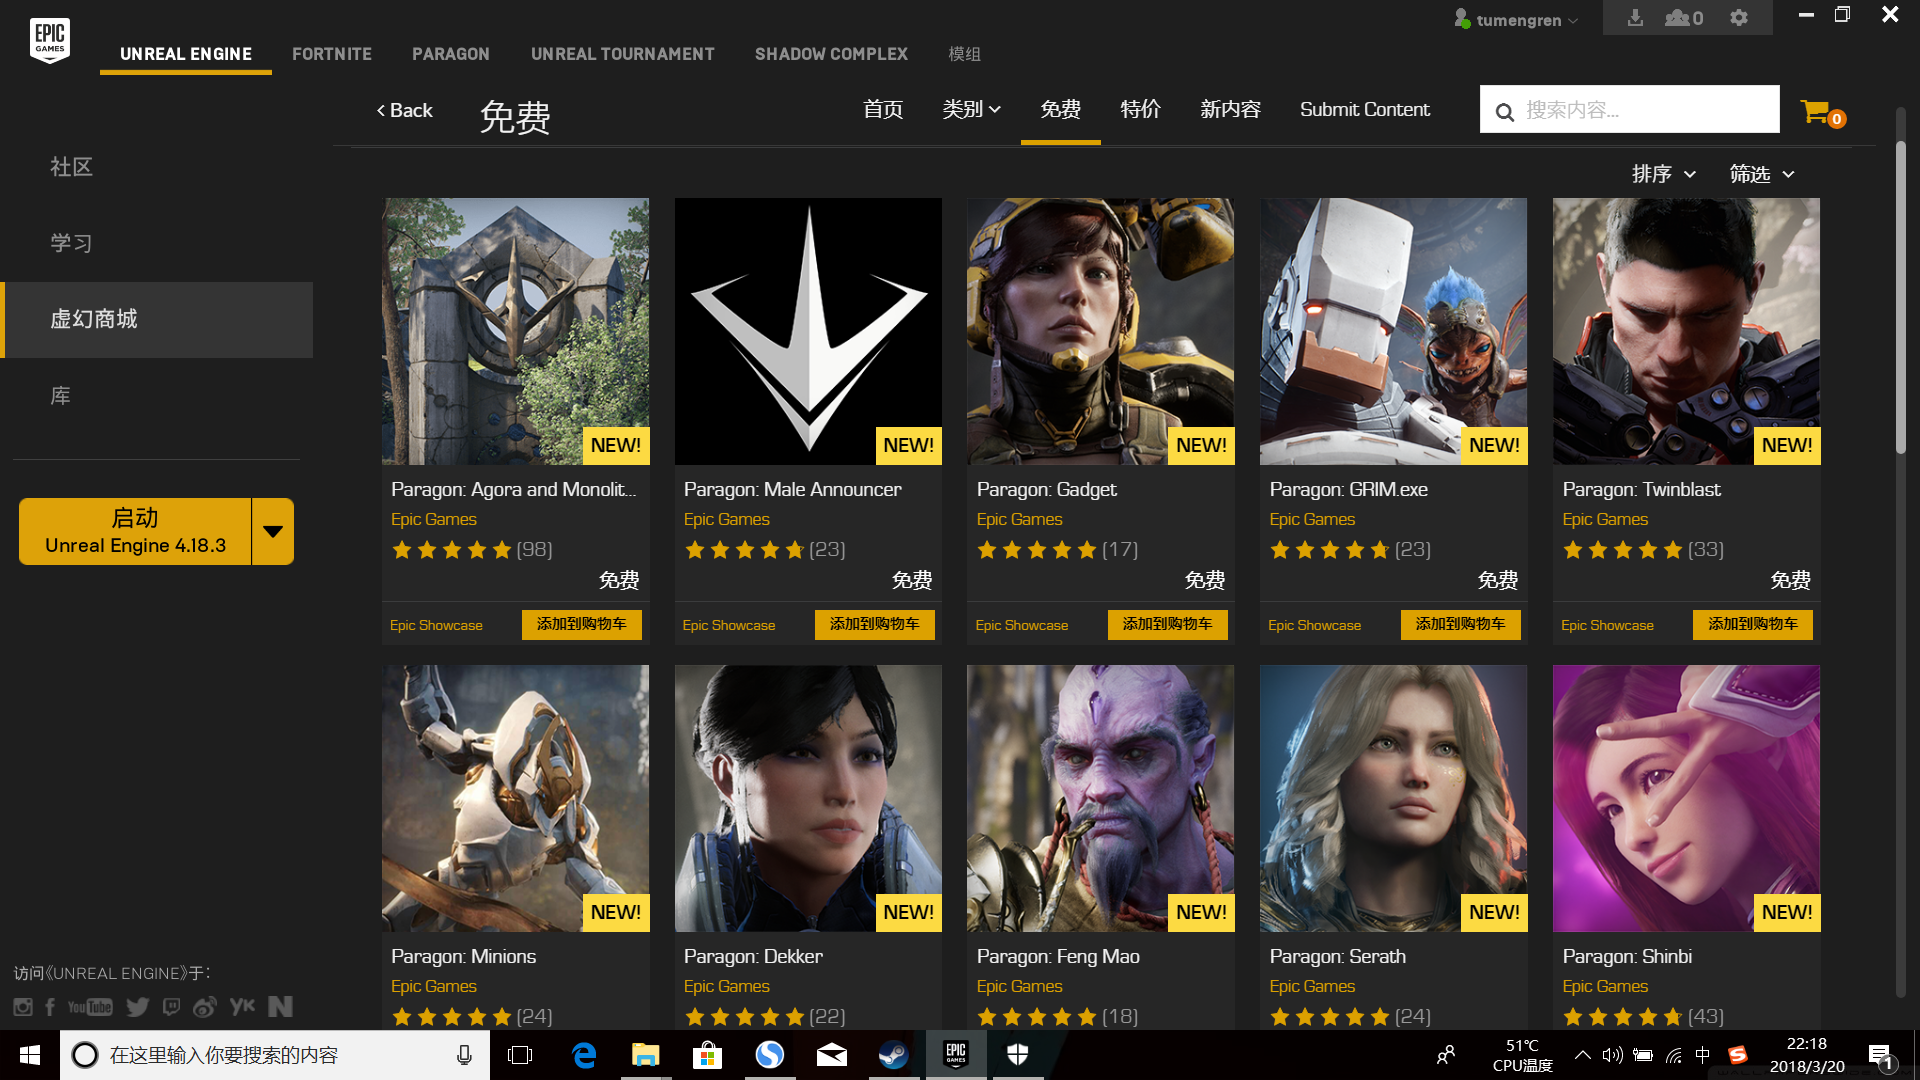The width and height of the screenshot is (1920, 1080).
Task: Open the shopping cart icon
Action: coord(1816,111)
